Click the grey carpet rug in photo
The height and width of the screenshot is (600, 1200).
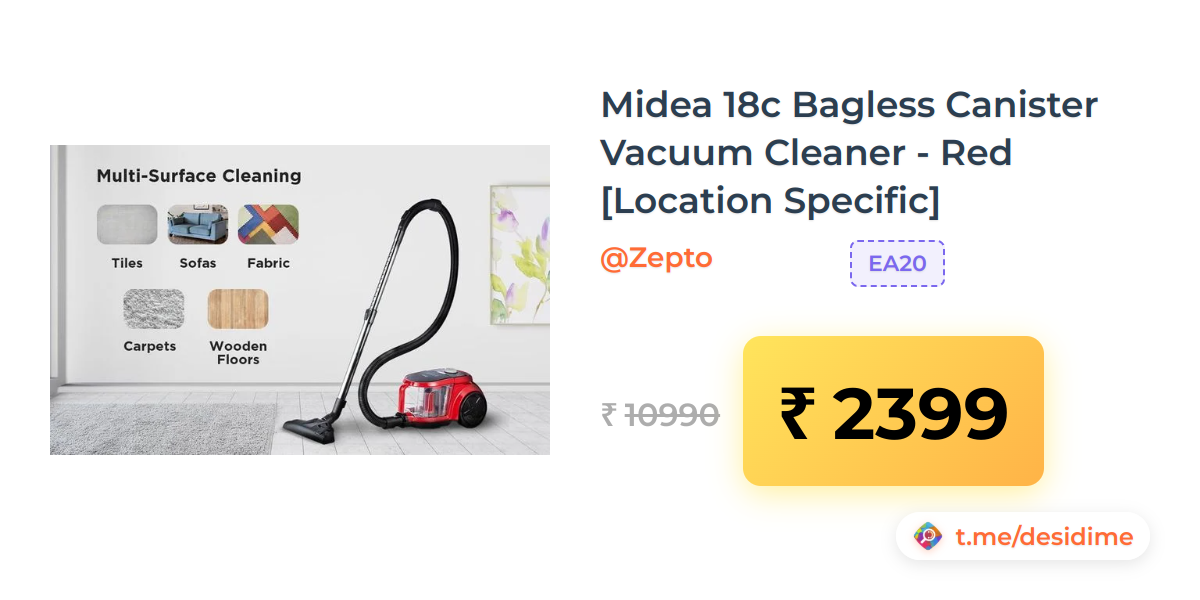click(162, 428)
